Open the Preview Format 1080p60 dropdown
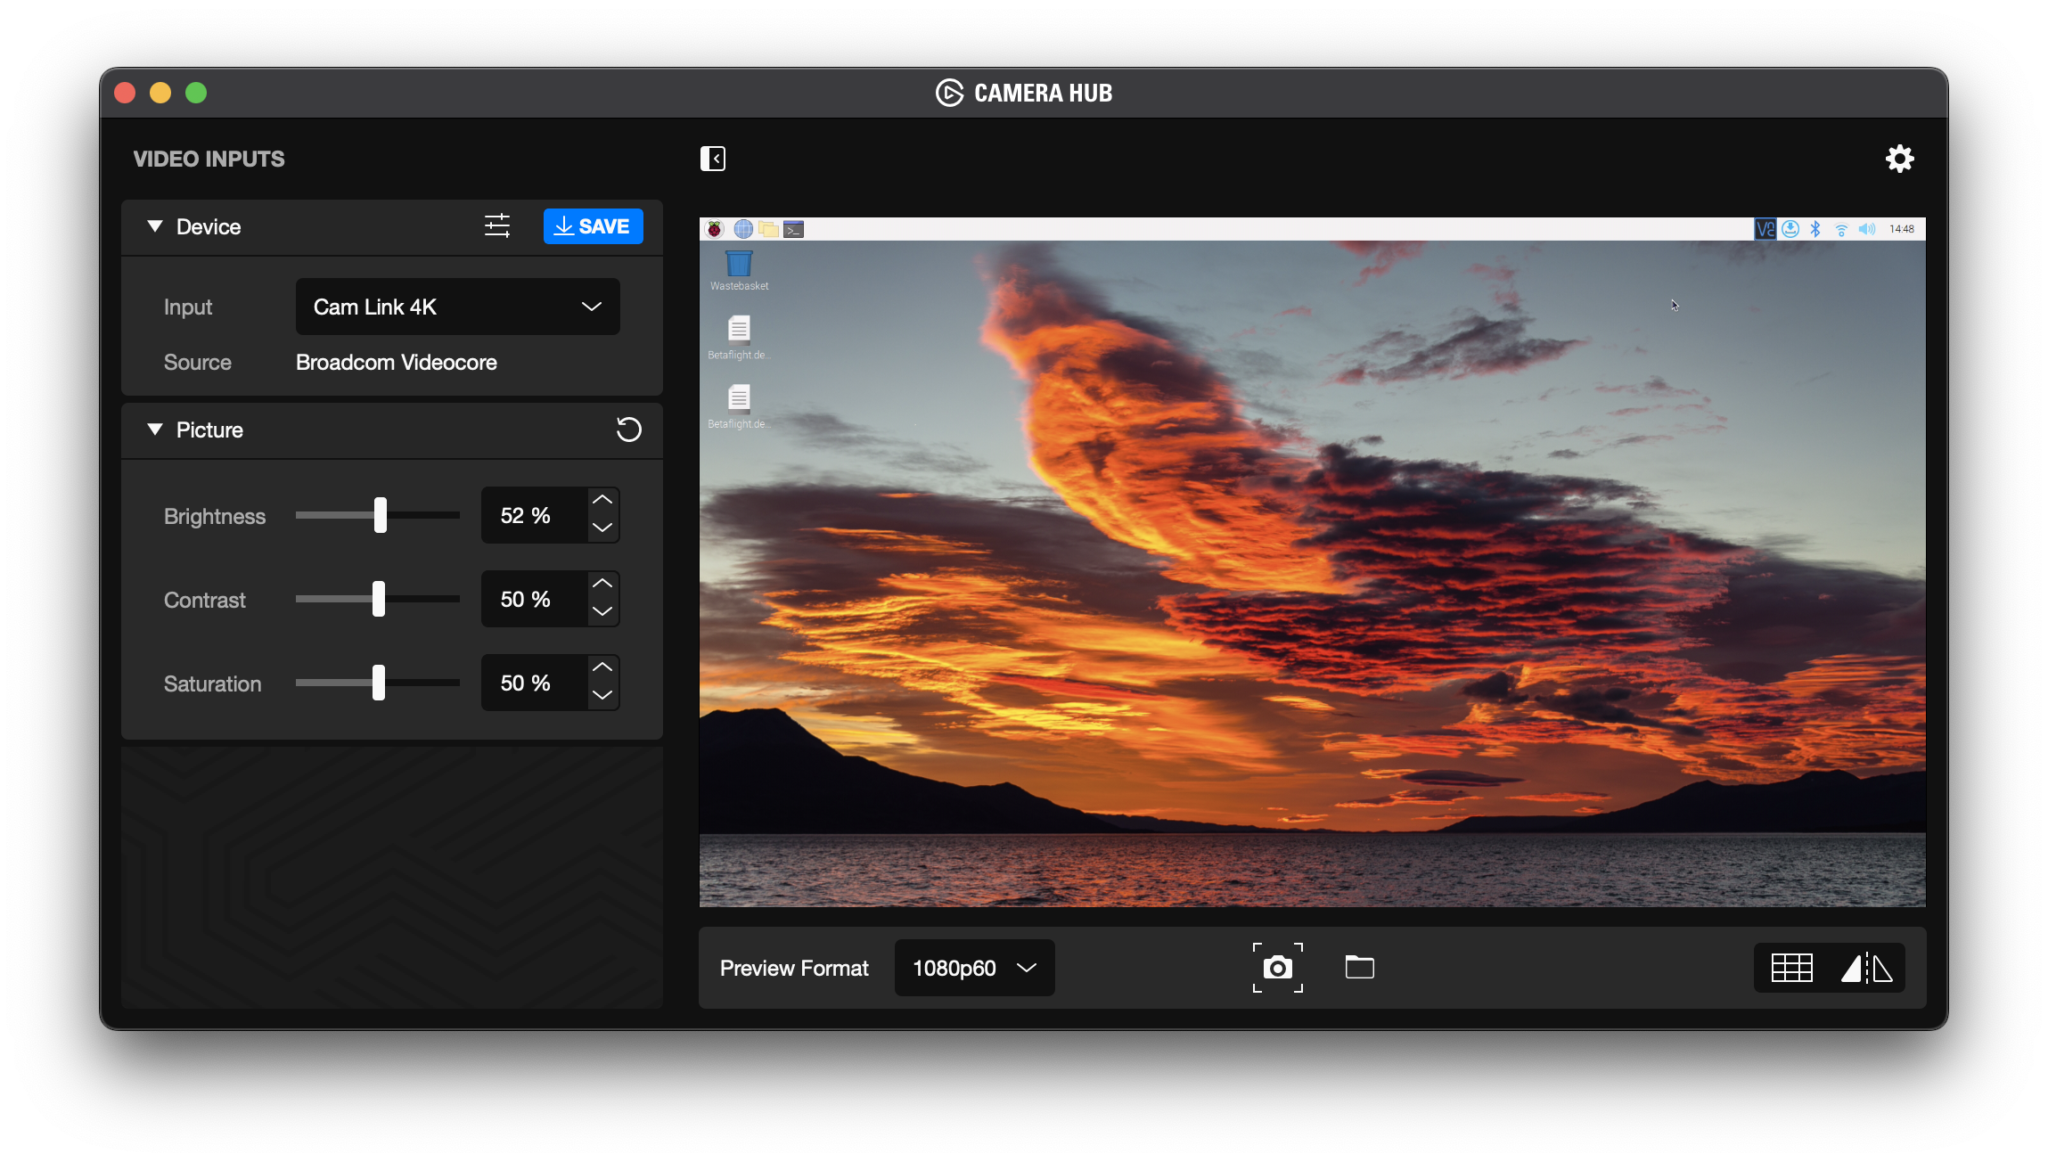 [973, 968]
